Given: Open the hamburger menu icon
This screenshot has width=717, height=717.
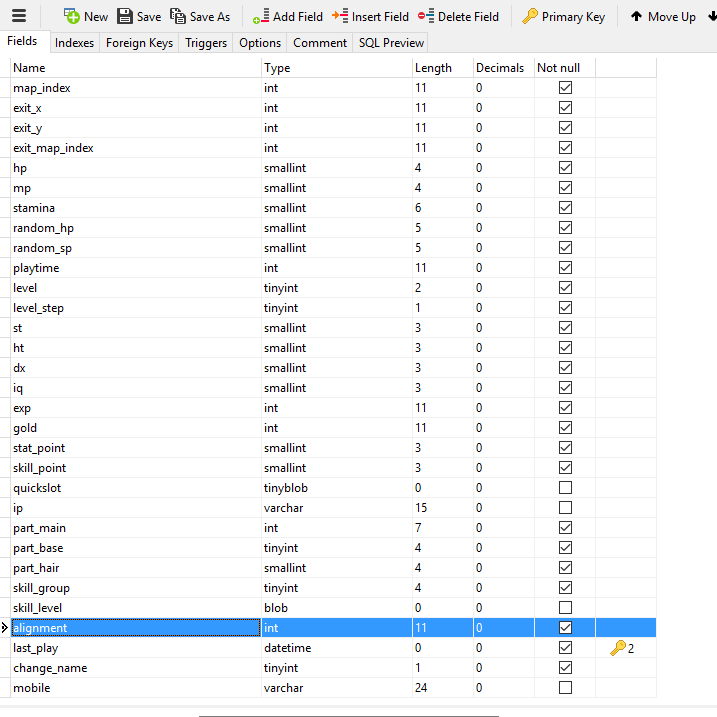Looking at the screenshot, I should point(19,16).
